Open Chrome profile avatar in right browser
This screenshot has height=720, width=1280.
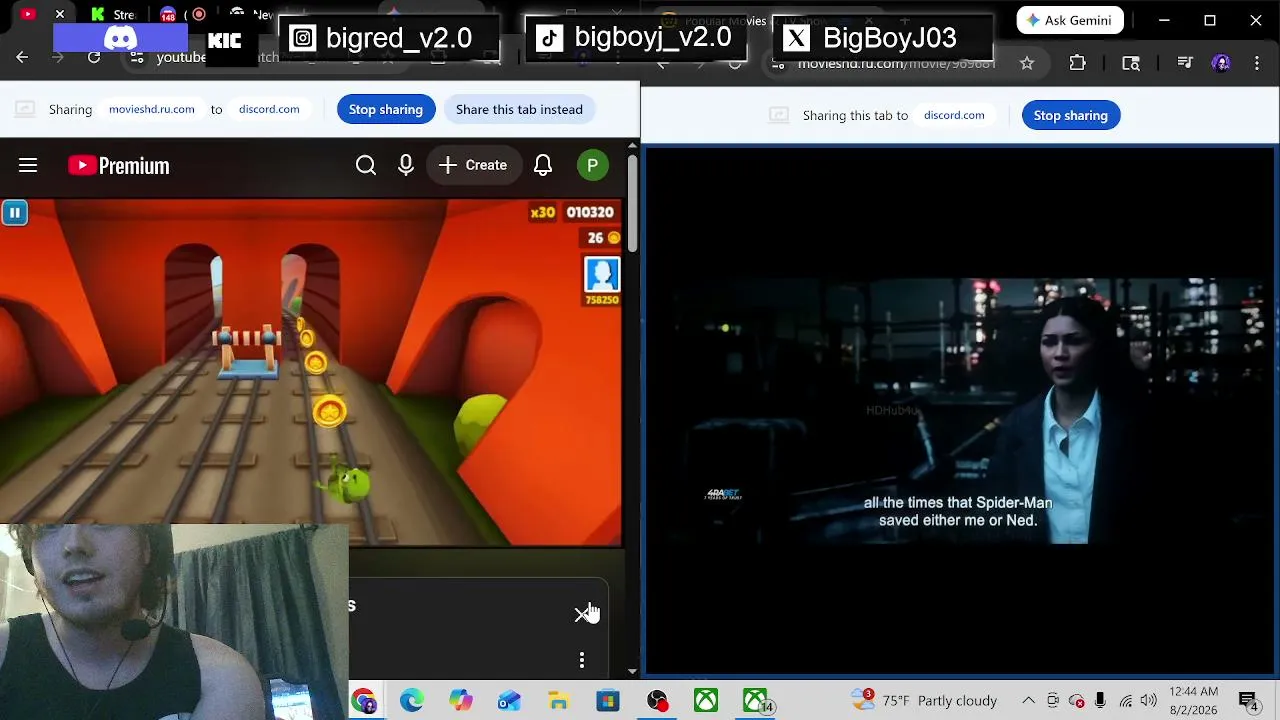tap(1221, 63)
